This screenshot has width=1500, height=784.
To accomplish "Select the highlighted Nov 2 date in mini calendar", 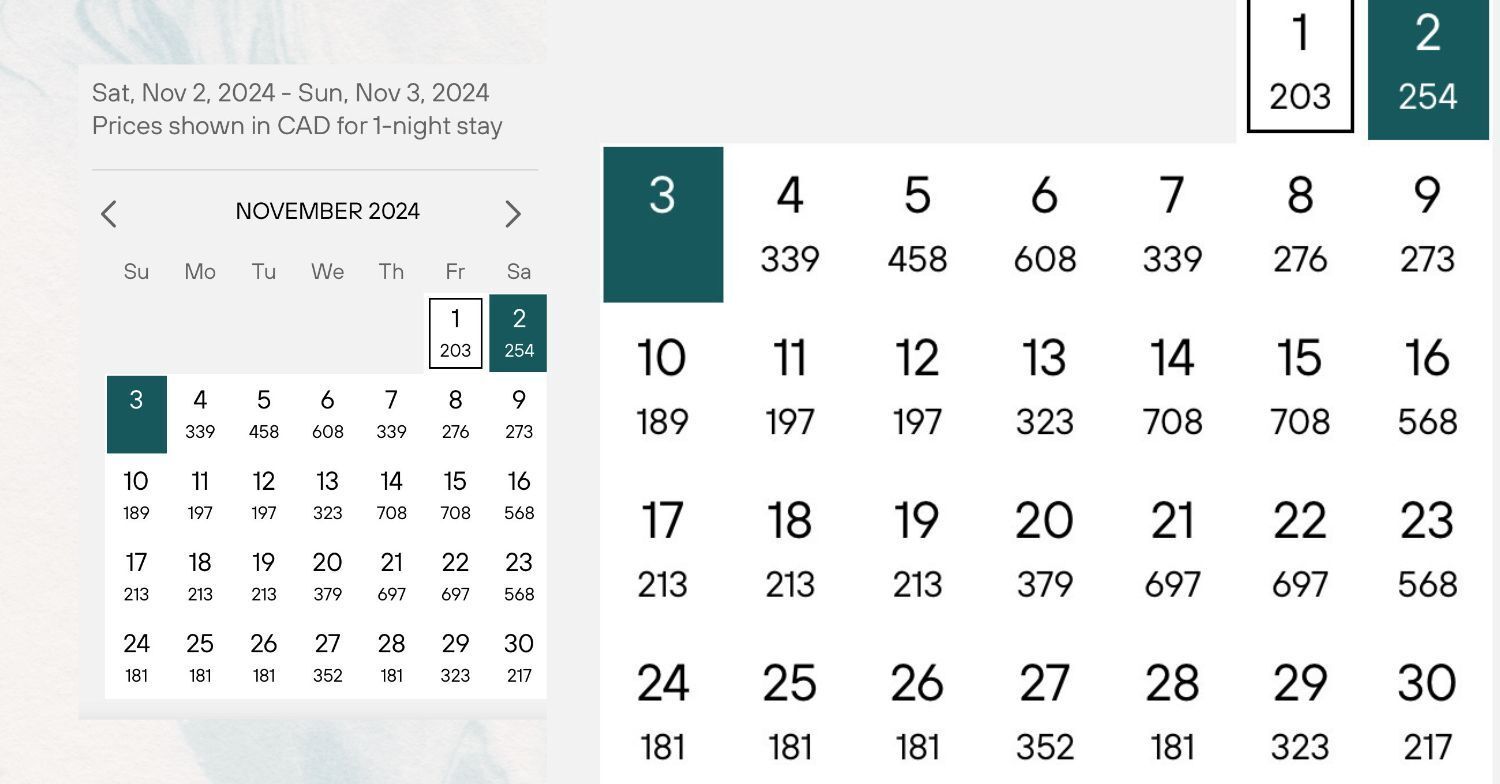I will click(518, 333).
